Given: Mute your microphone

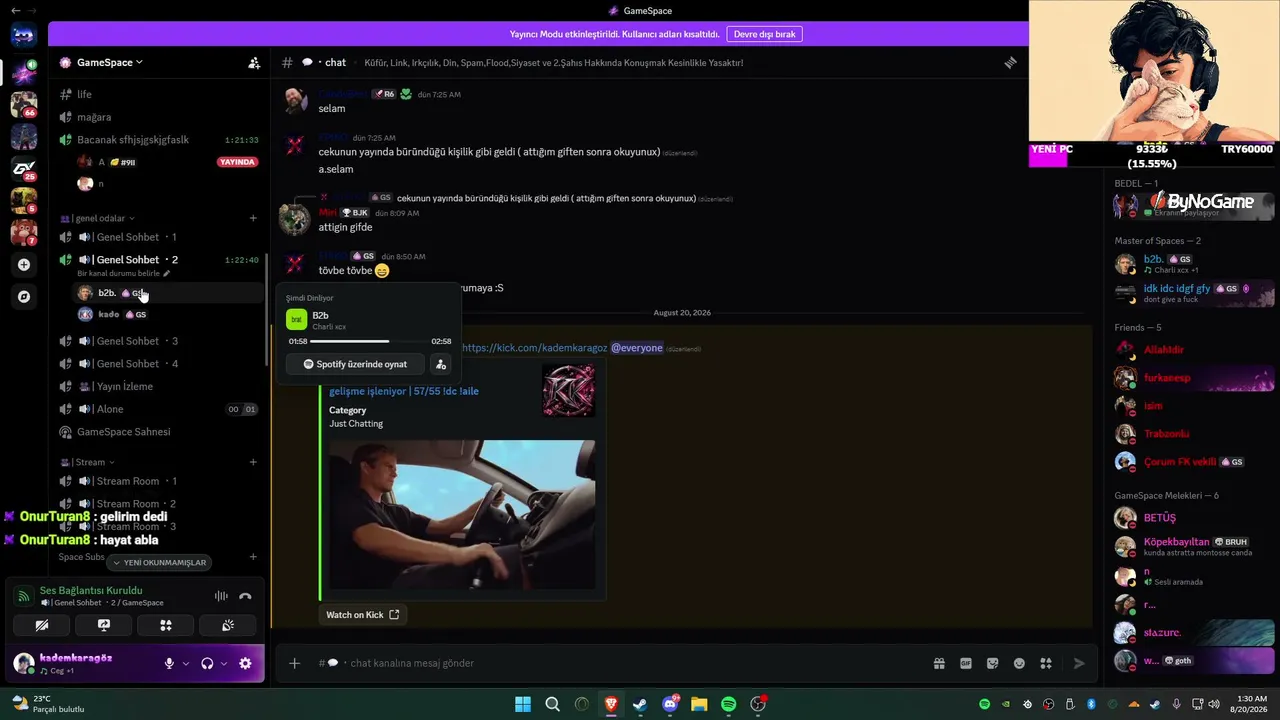Looking at the screenshot, I should pos(169,663).
